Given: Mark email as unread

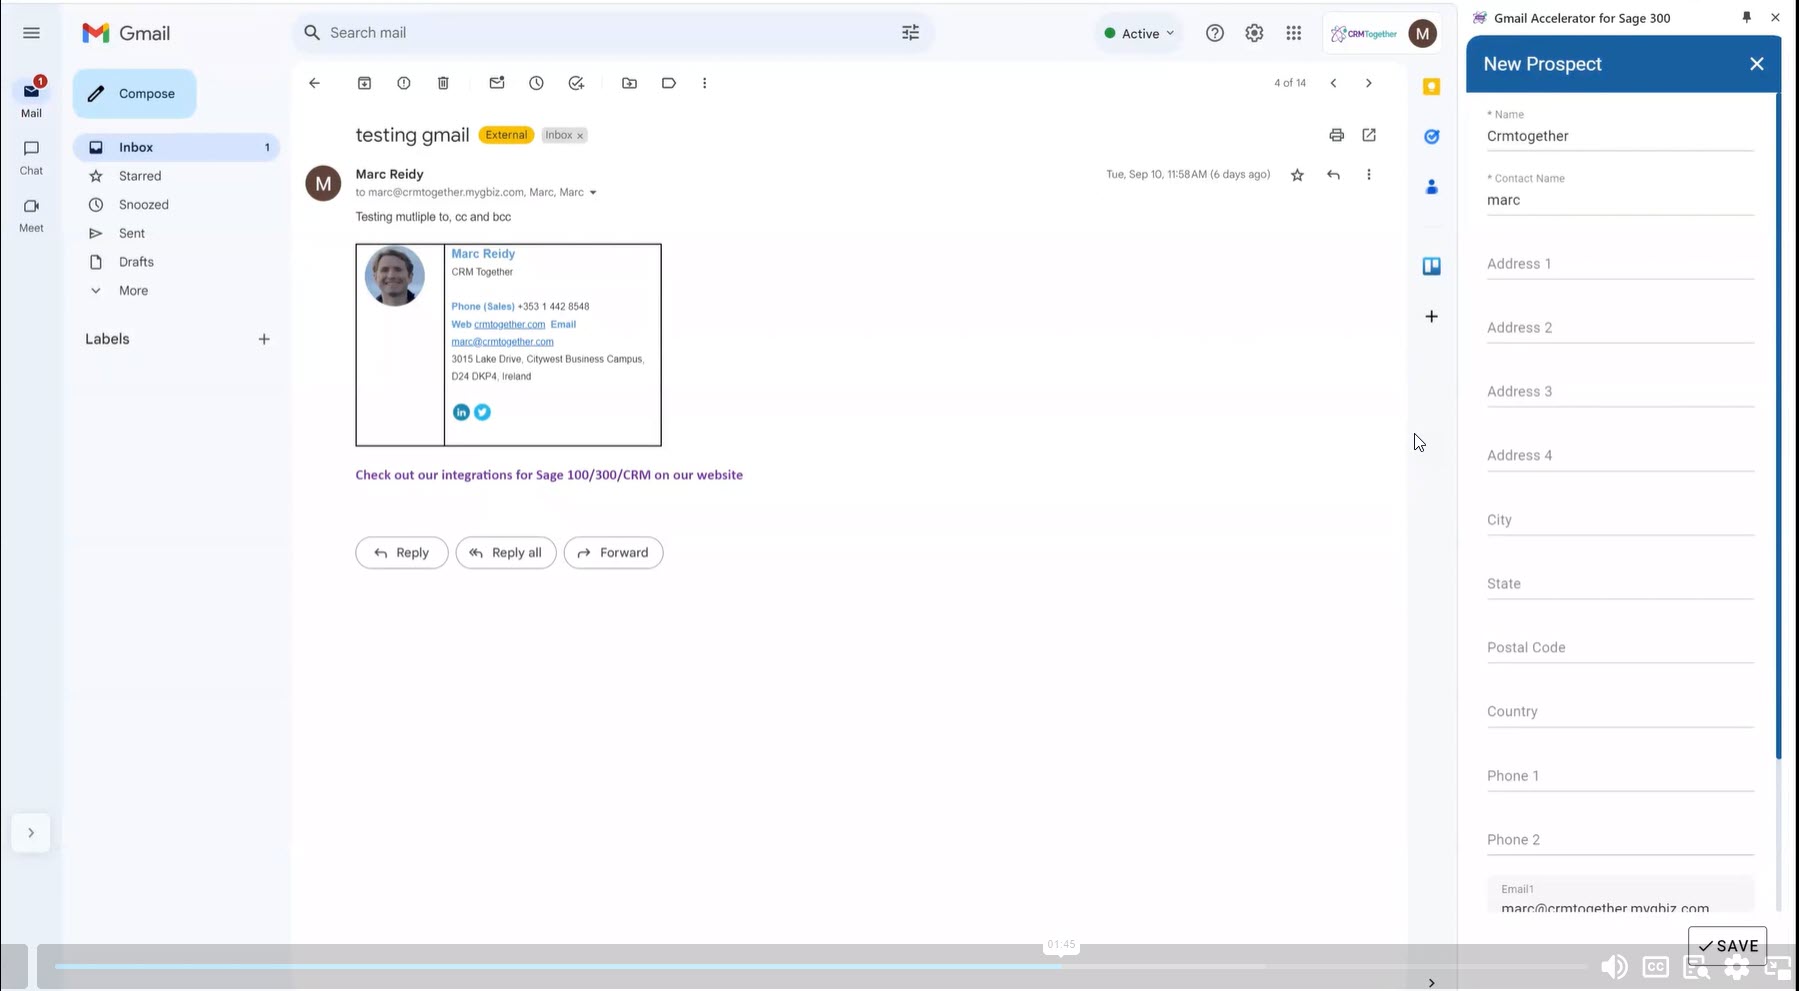Looking at the screenshot, I should pyautogui.click(x=497, y=83).
